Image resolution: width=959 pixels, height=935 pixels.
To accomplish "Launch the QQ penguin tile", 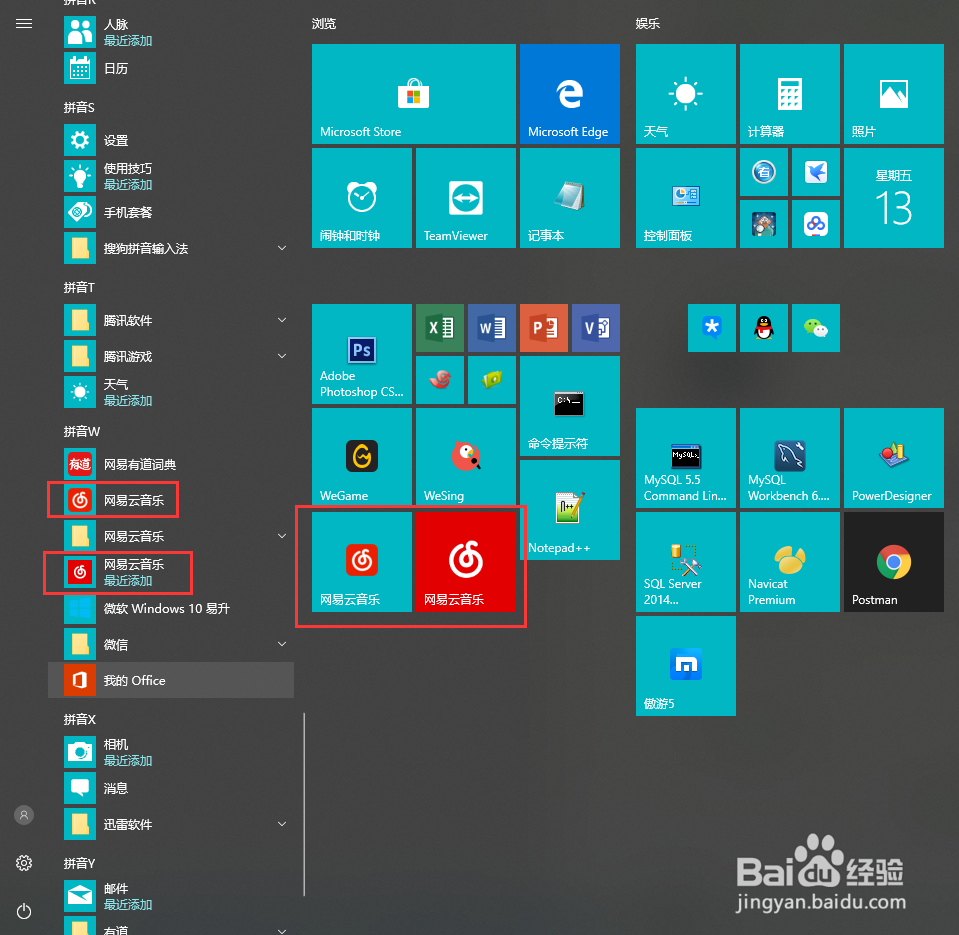I will [x=764, y=328].
